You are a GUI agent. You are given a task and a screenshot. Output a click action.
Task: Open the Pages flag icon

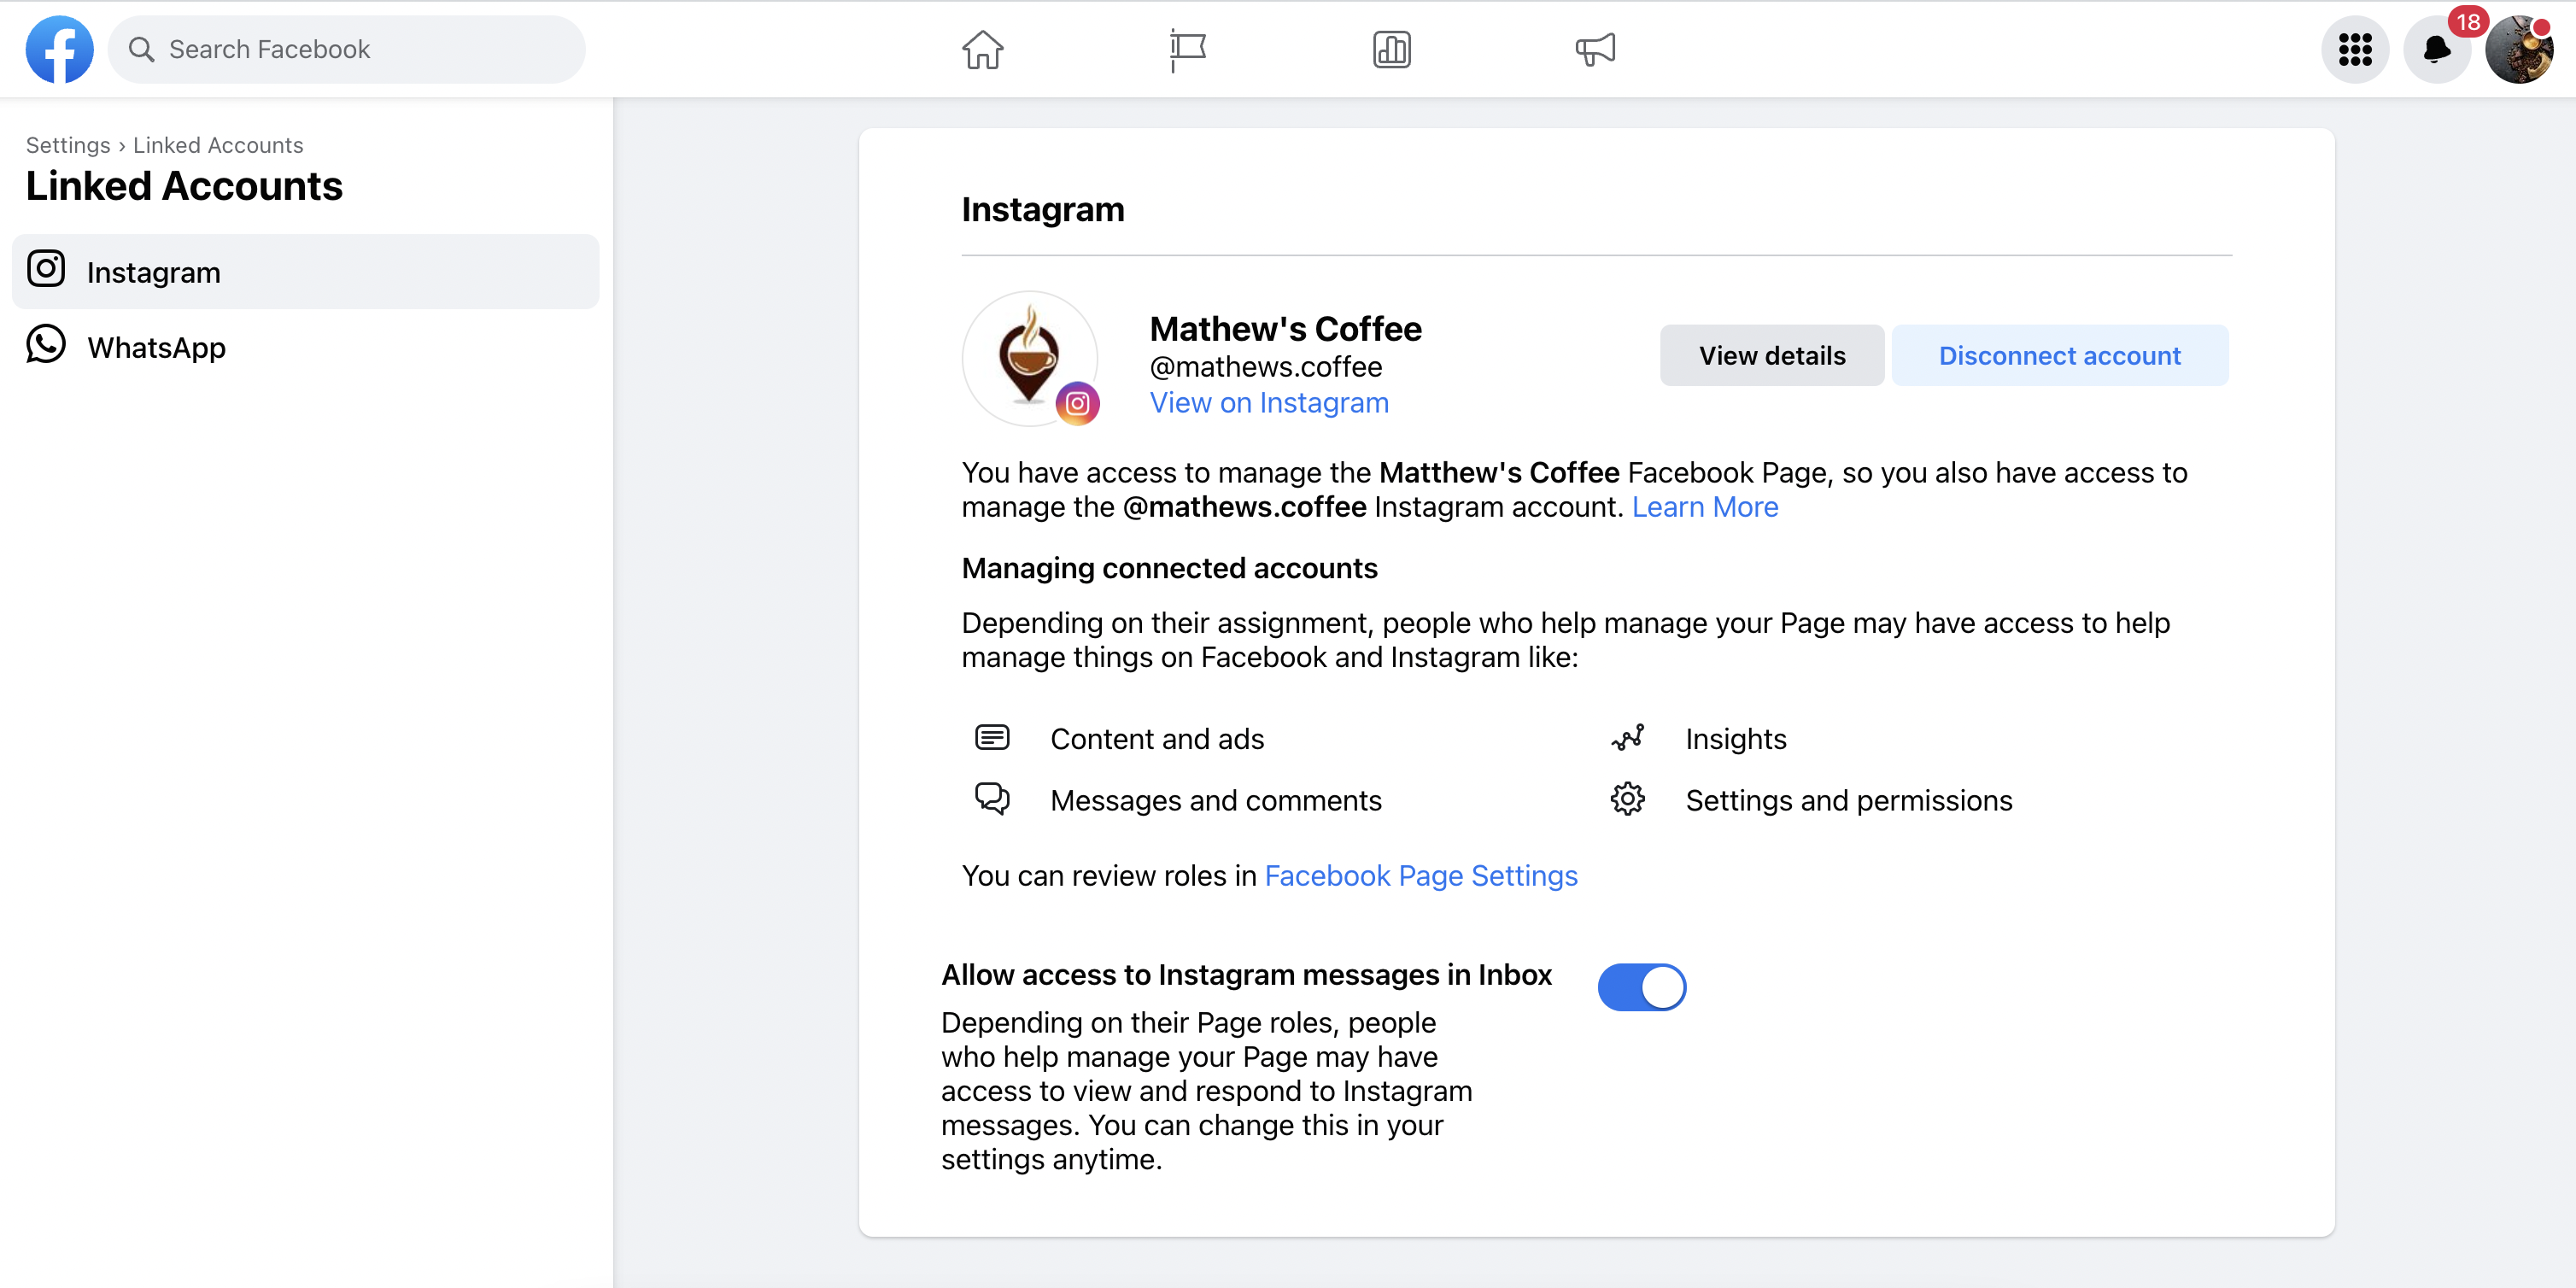click(1187, 49)
